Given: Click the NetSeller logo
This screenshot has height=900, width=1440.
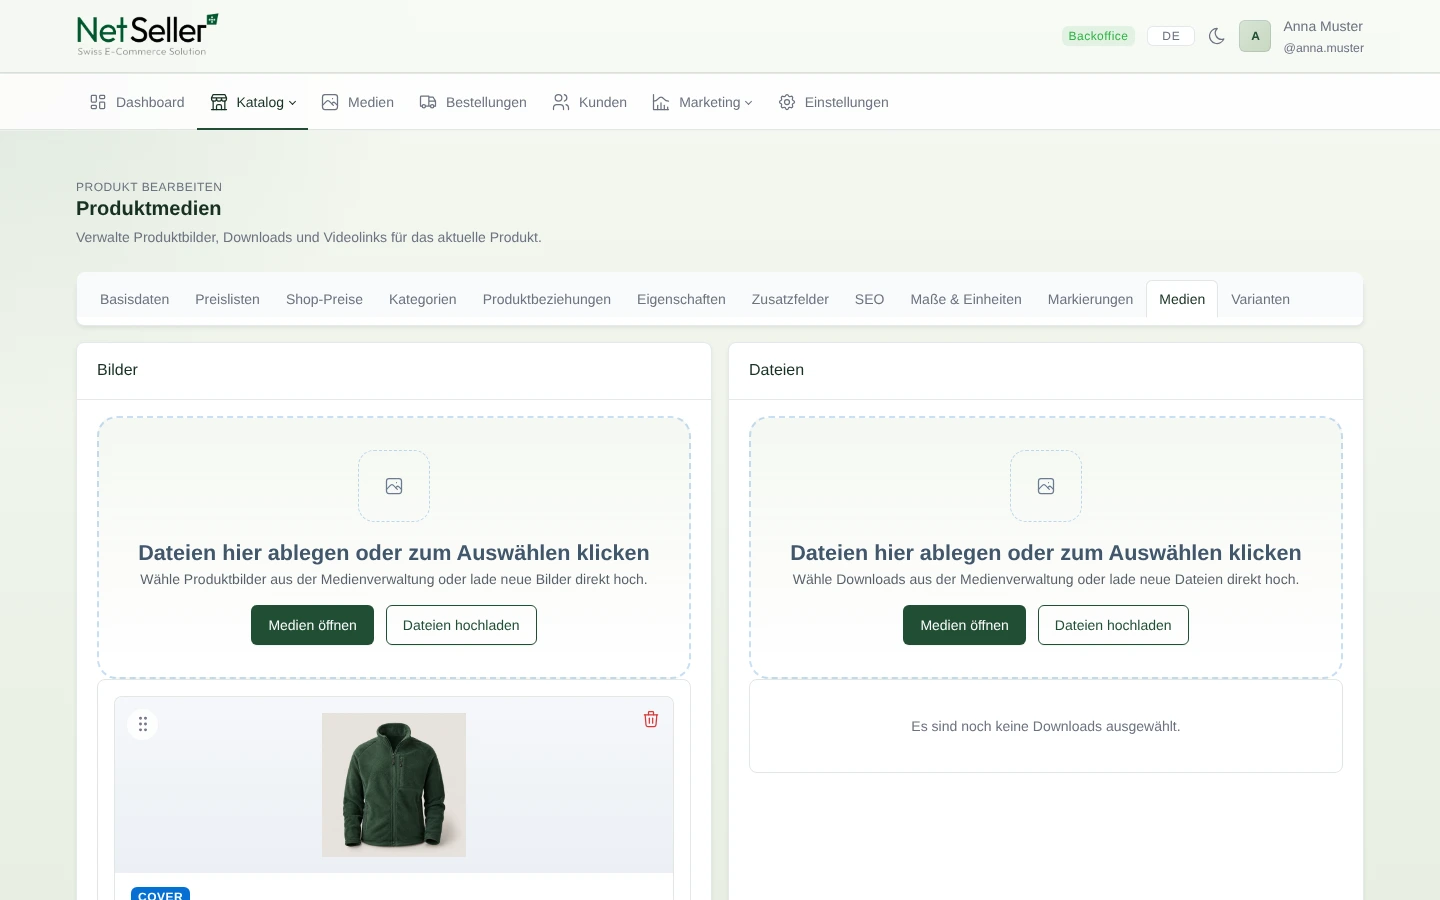Looking at the screenshot, I should point(147,35).
